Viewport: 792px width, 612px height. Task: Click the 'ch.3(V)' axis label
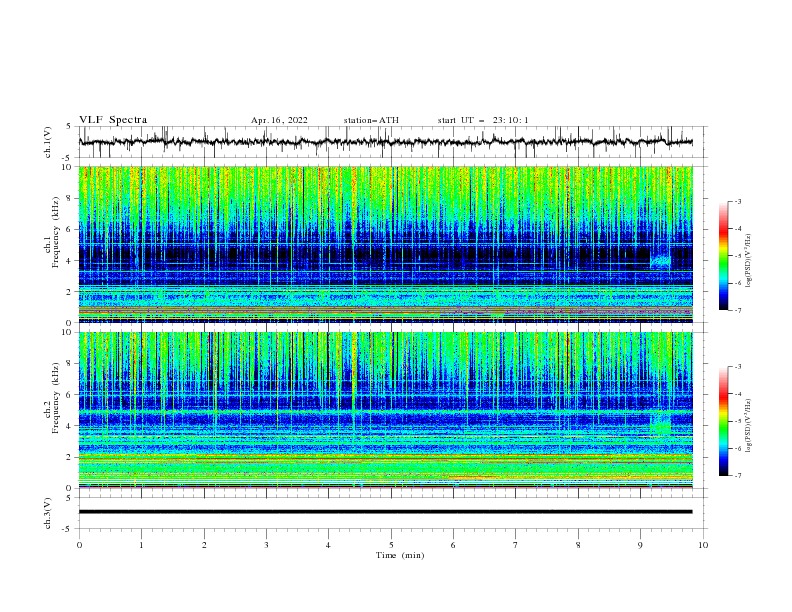coord(48,513)
